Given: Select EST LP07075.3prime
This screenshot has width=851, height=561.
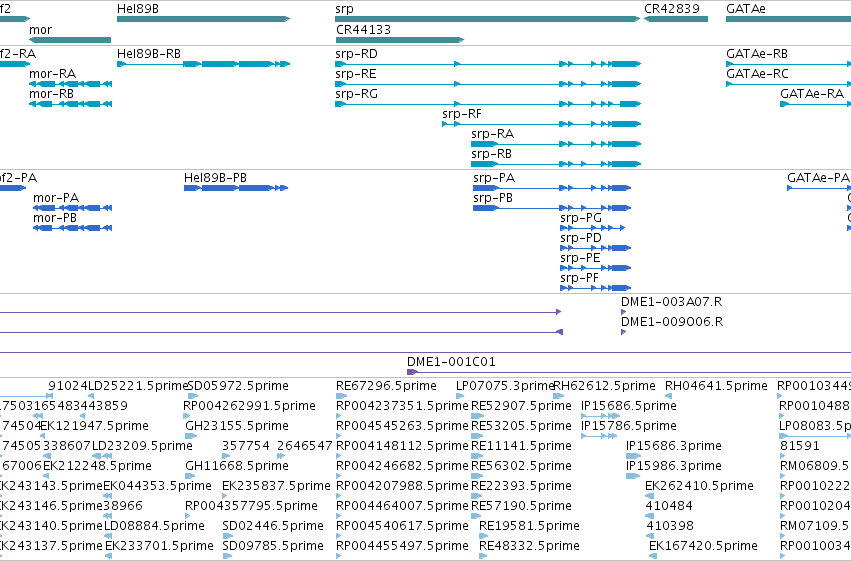Looking at the screenshot, I should pos(462,396).
